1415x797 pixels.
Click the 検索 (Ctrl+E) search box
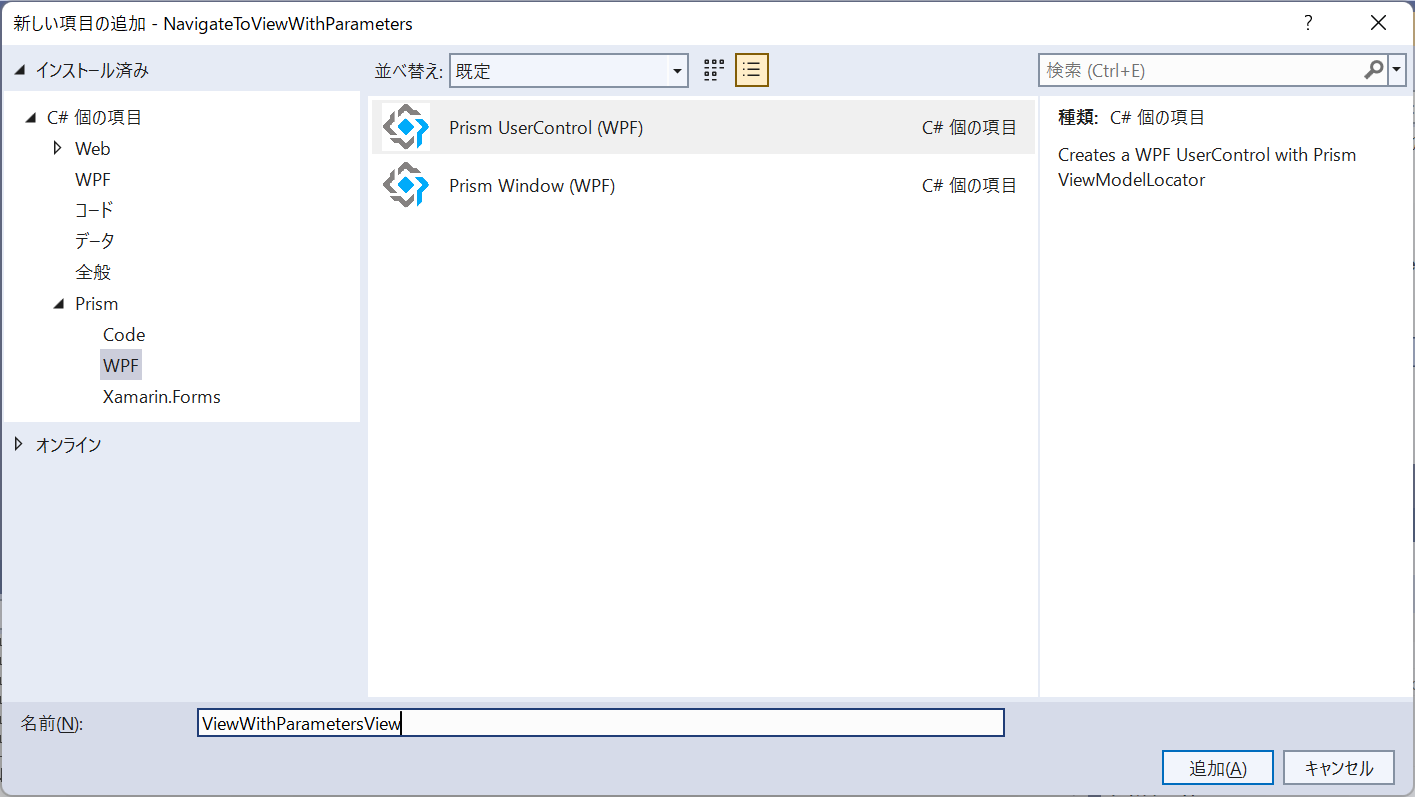1201,70
